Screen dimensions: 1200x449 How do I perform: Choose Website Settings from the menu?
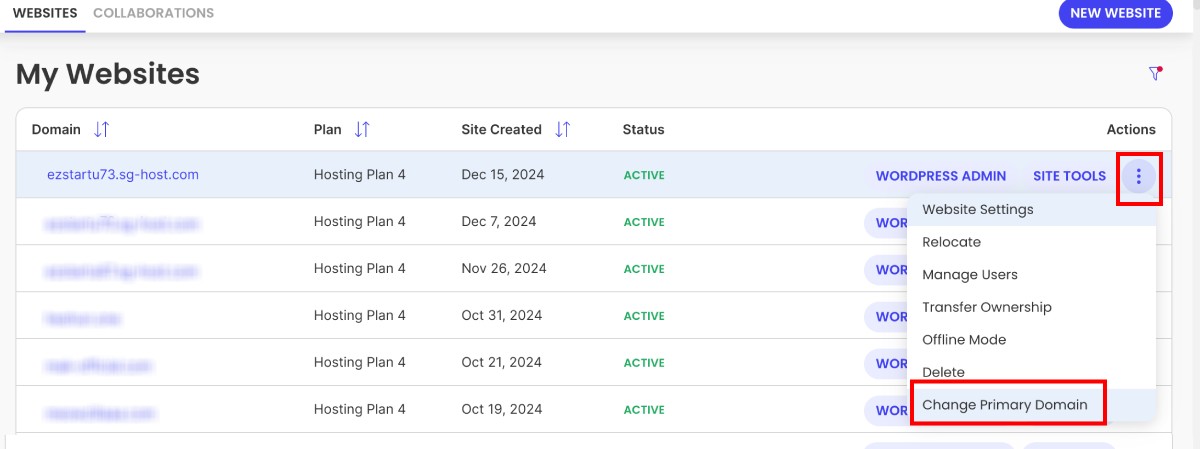pyautogui.click(x=977, y=210)
